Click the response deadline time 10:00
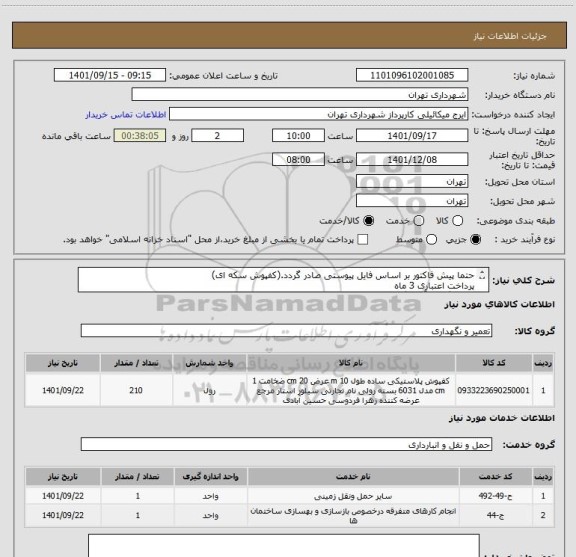Viewport: 576px width, 557px height. (x=298, y=136)
